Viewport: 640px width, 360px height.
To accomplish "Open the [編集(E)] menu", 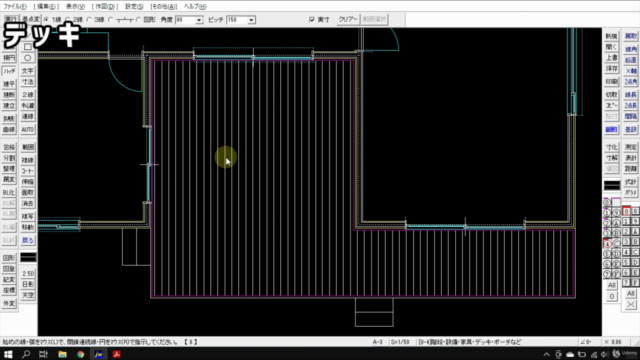I will 46,7.
